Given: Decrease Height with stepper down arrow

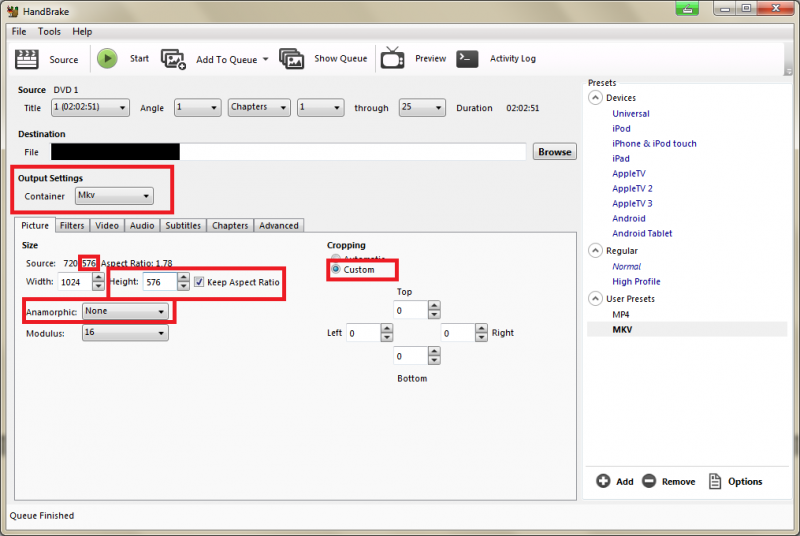Looking at the screenshot, I should click(183, 287).
